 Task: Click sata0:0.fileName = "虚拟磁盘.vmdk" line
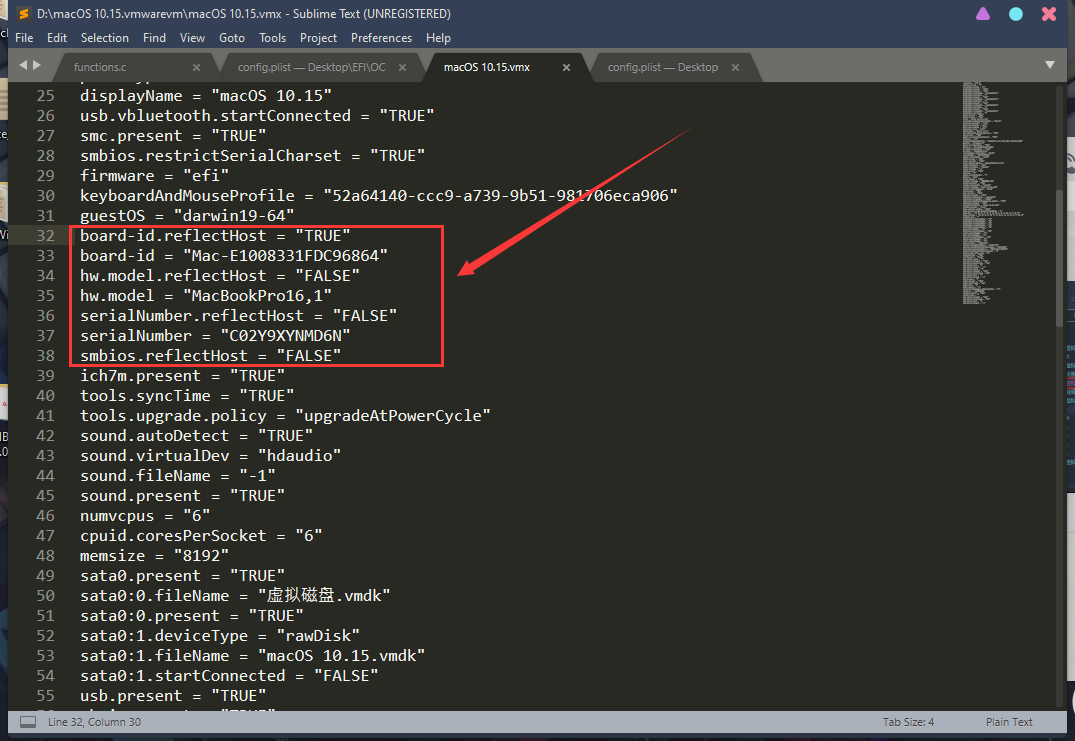(x=235, y=596)
